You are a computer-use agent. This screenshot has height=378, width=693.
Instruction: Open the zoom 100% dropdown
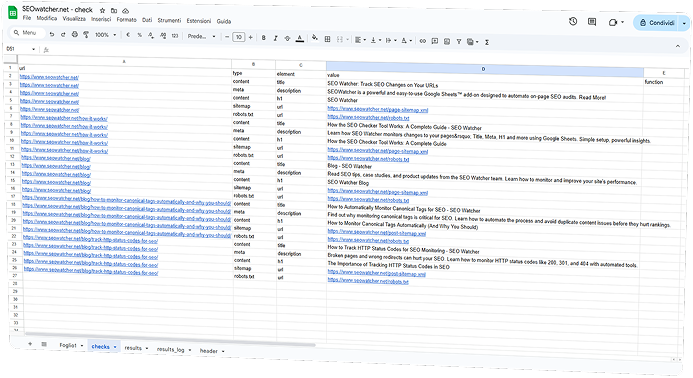click(x=105, y=34)
